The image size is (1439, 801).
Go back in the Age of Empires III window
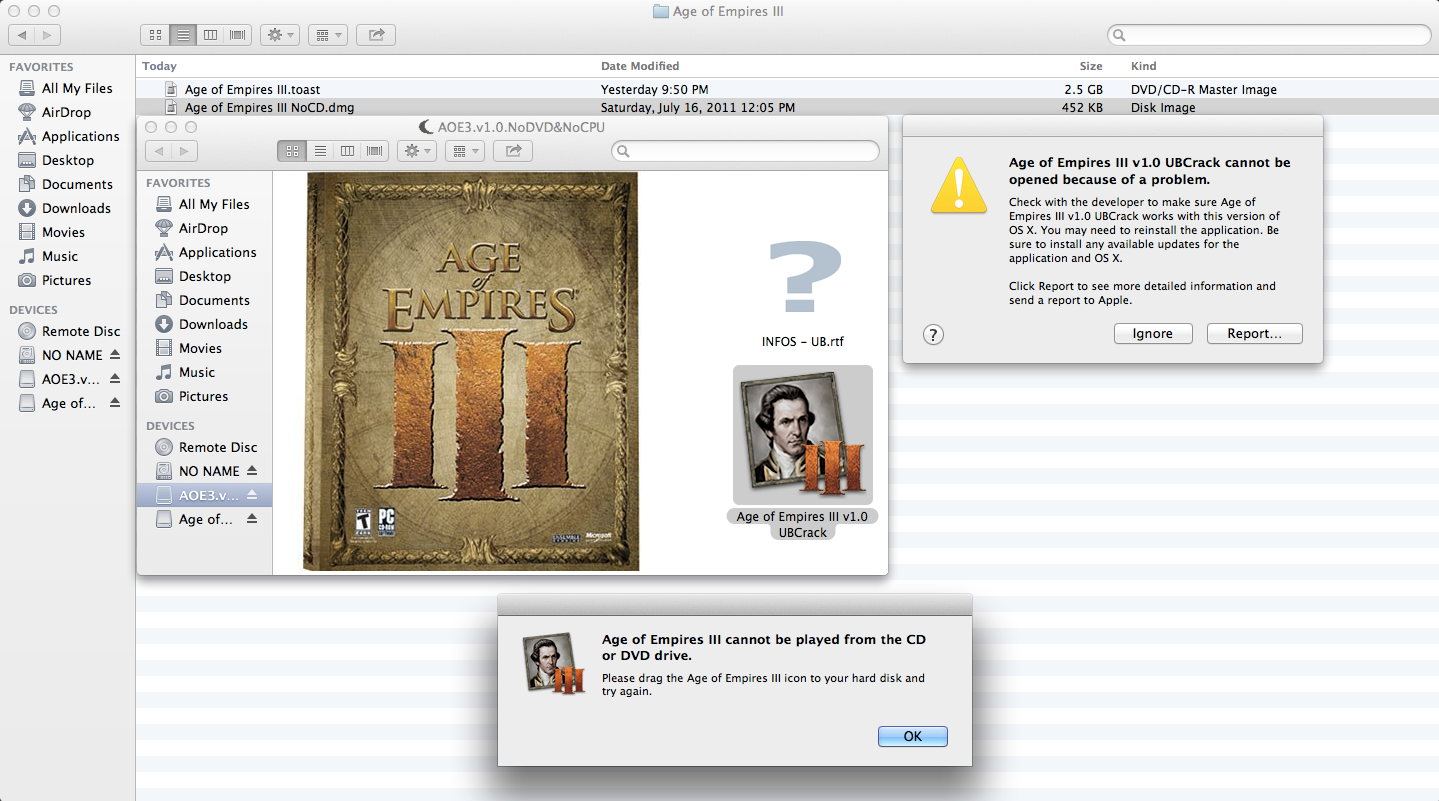coord(22,35)
